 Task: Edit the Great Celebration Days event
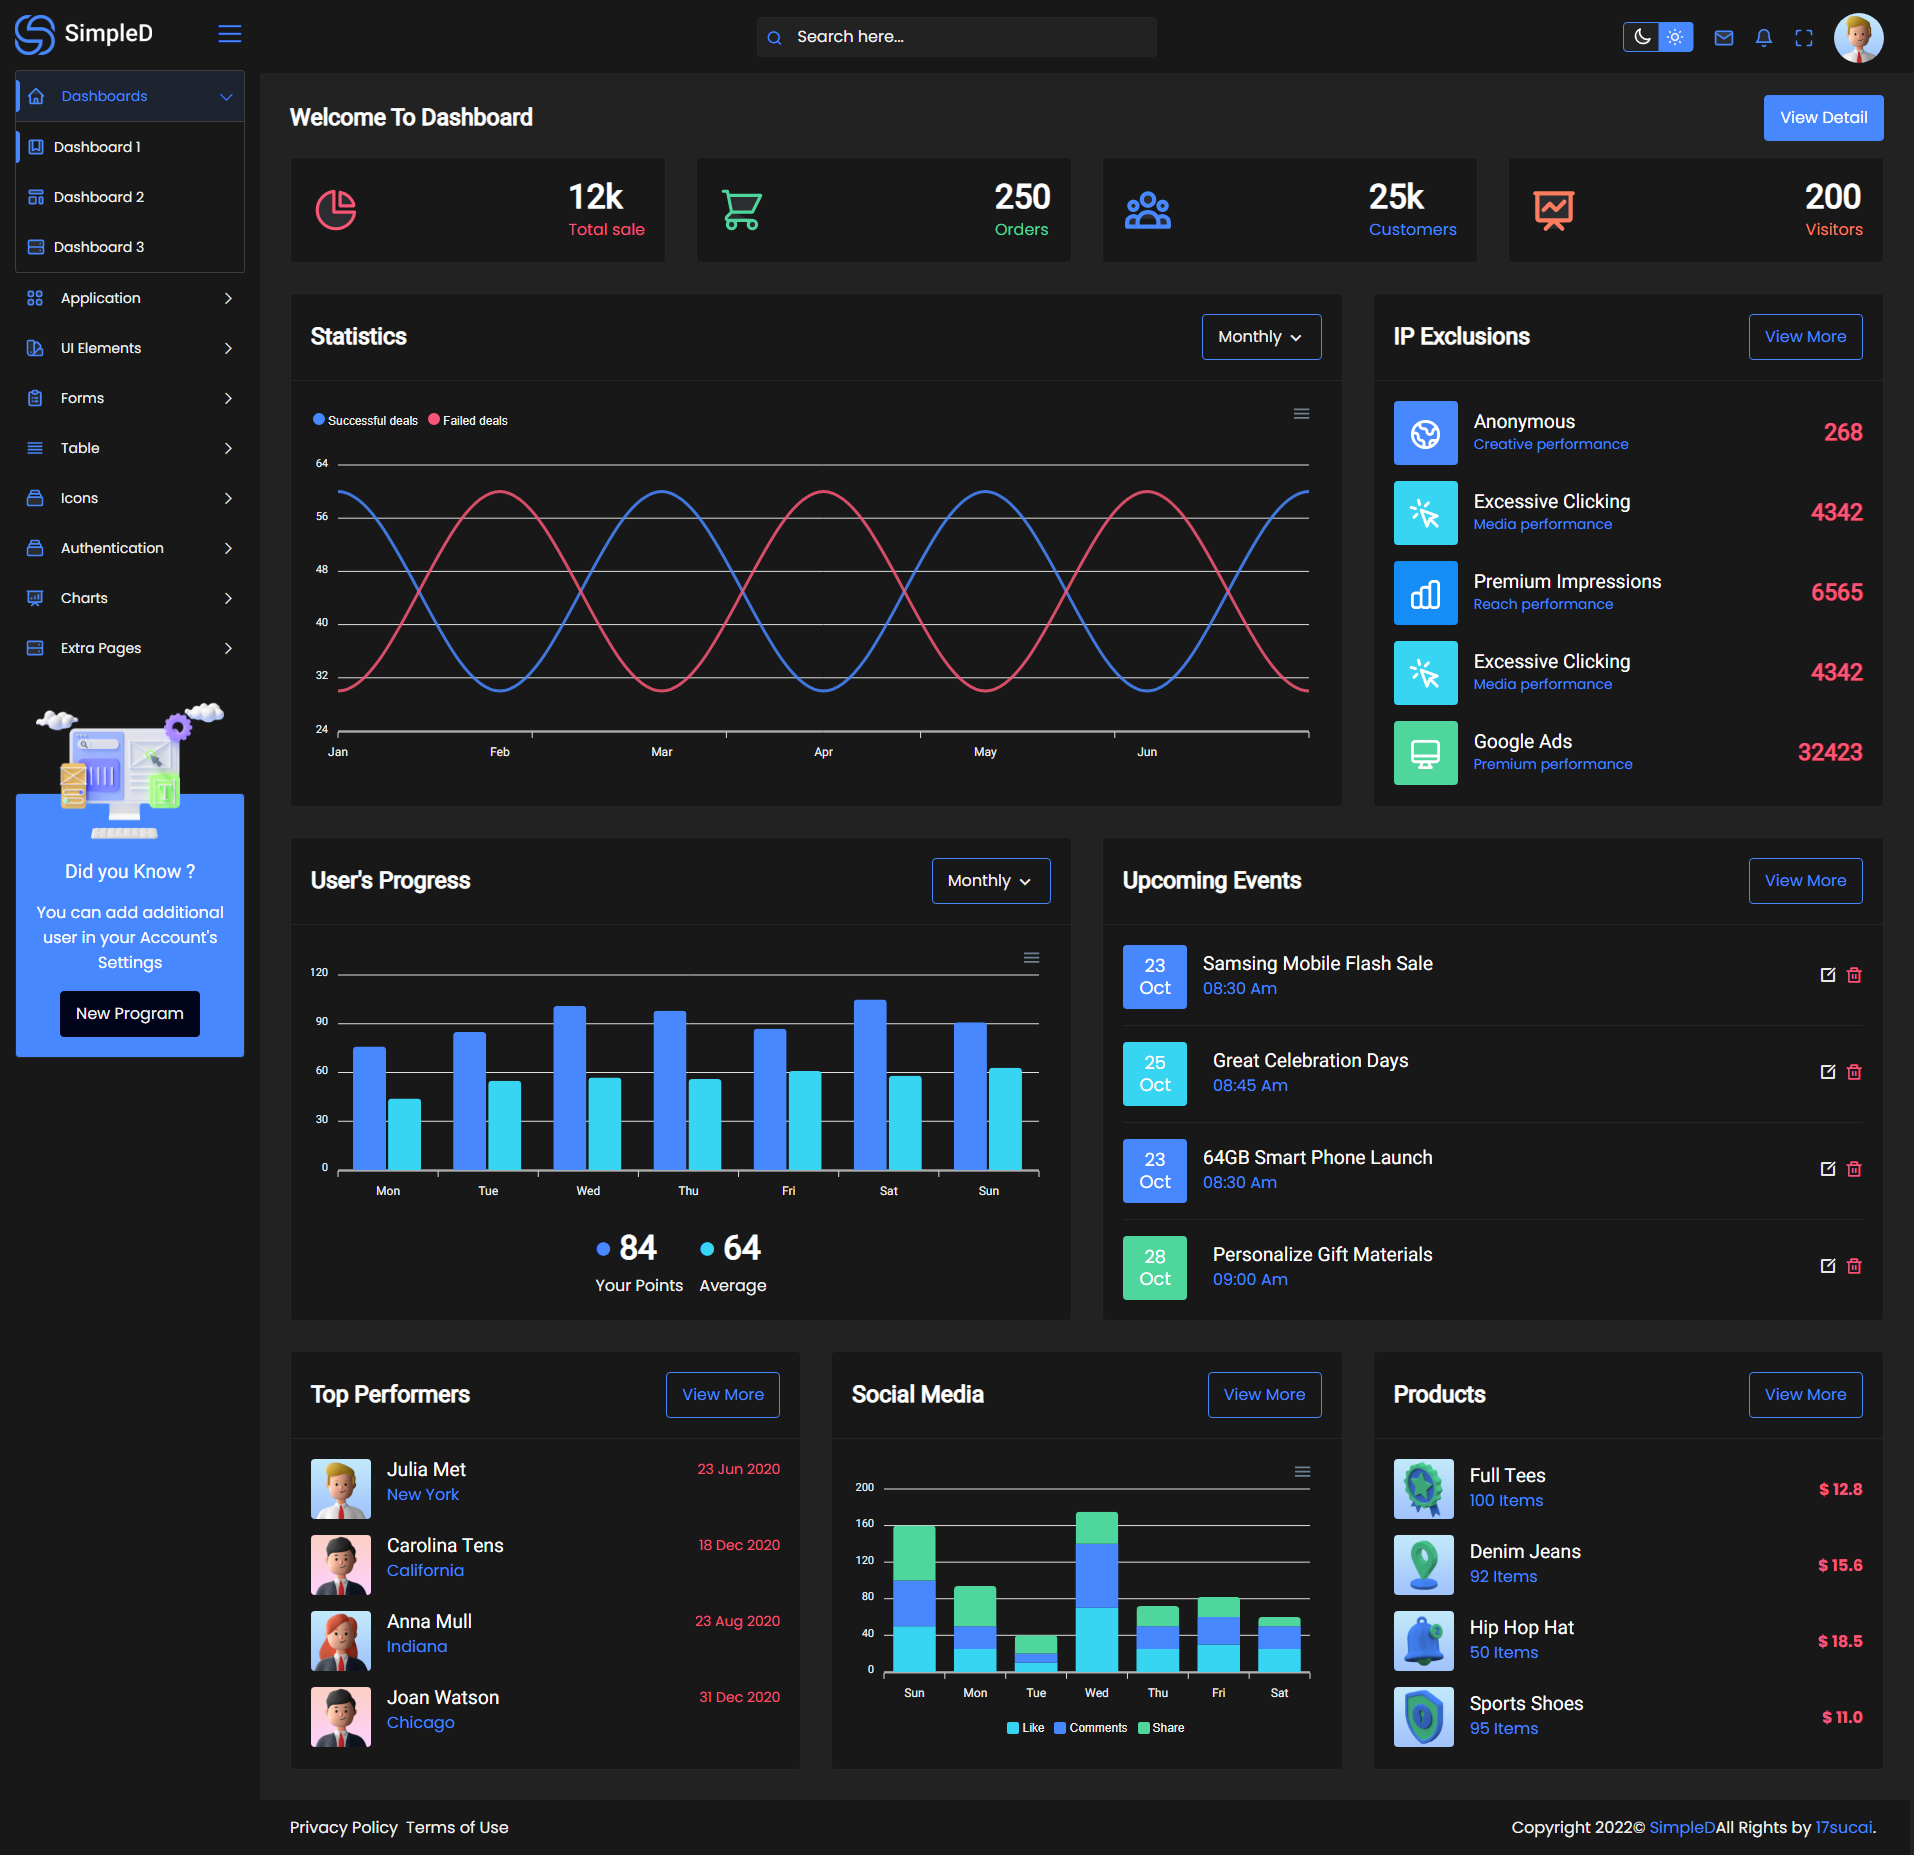tap(1828, 1072)
